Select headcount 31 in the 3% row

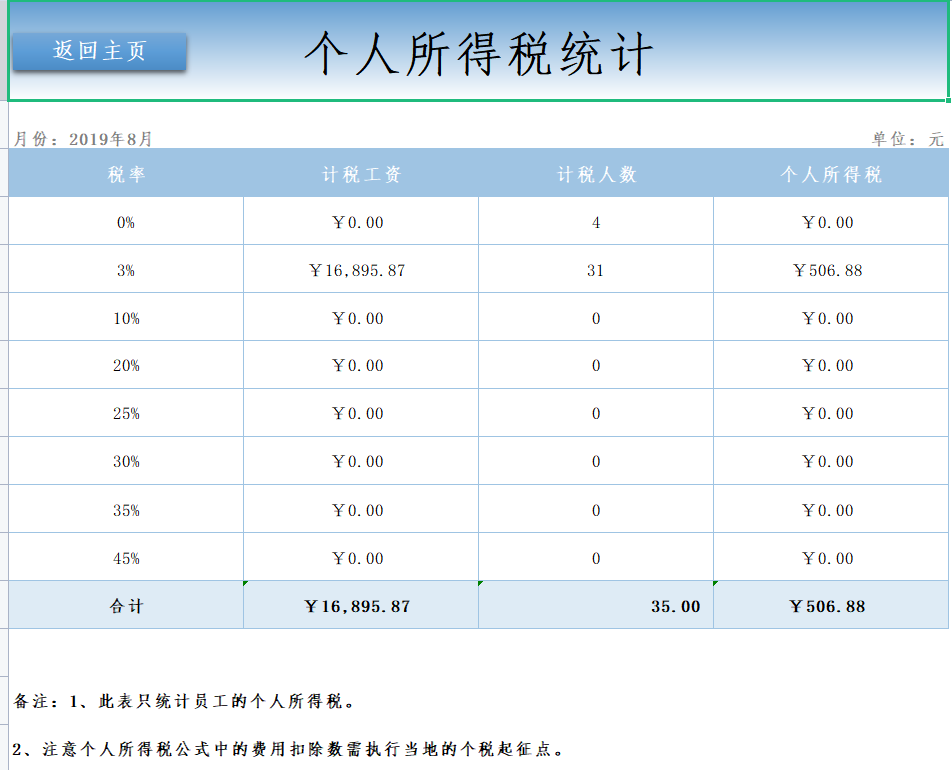(x=596, y=270)
